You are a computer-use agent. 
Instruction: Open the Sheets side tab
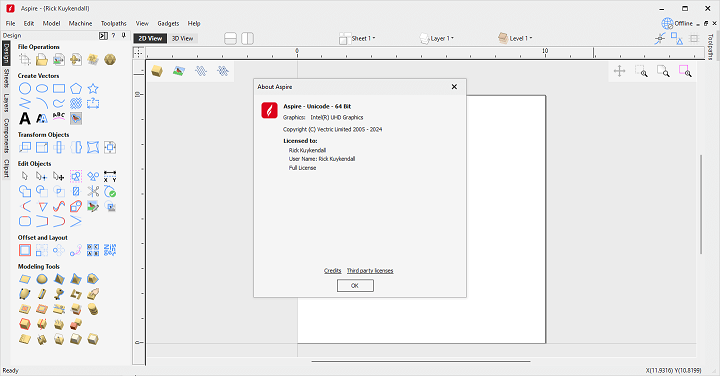click(x=6, y=78)
